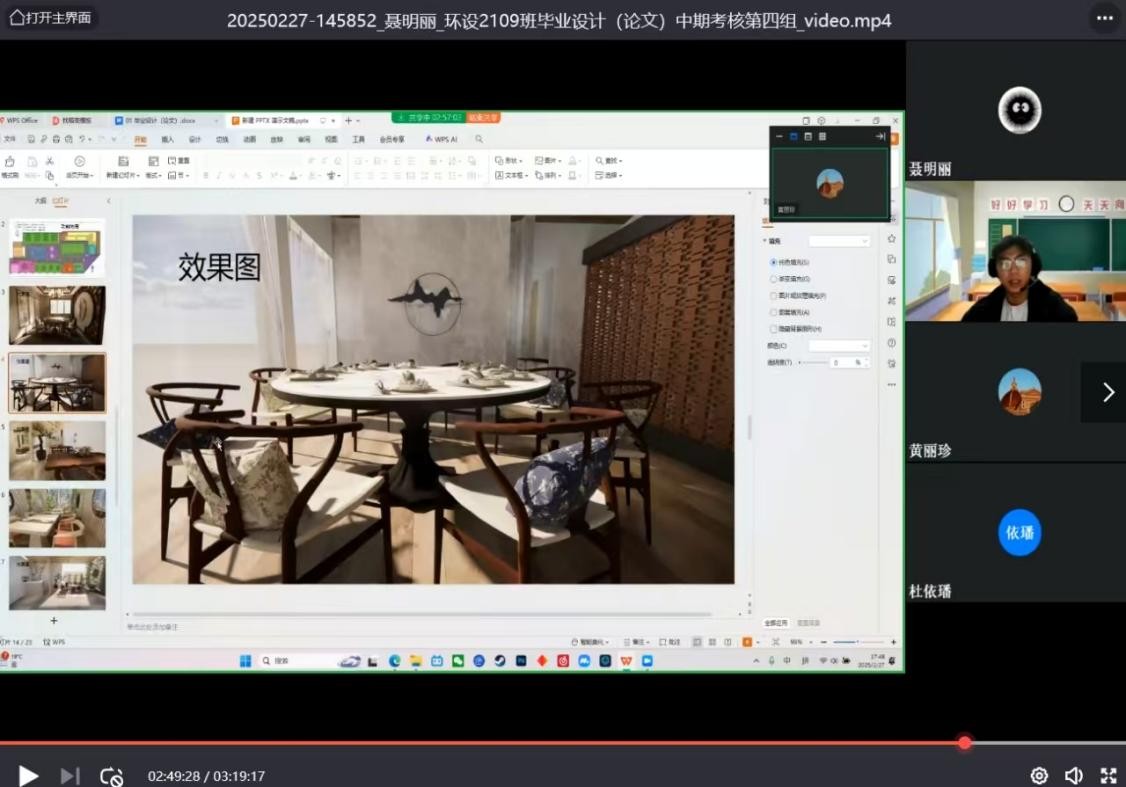1126x787 pixels.
Task: Show more participants with the right arrow
Action: coord(1107,392)
